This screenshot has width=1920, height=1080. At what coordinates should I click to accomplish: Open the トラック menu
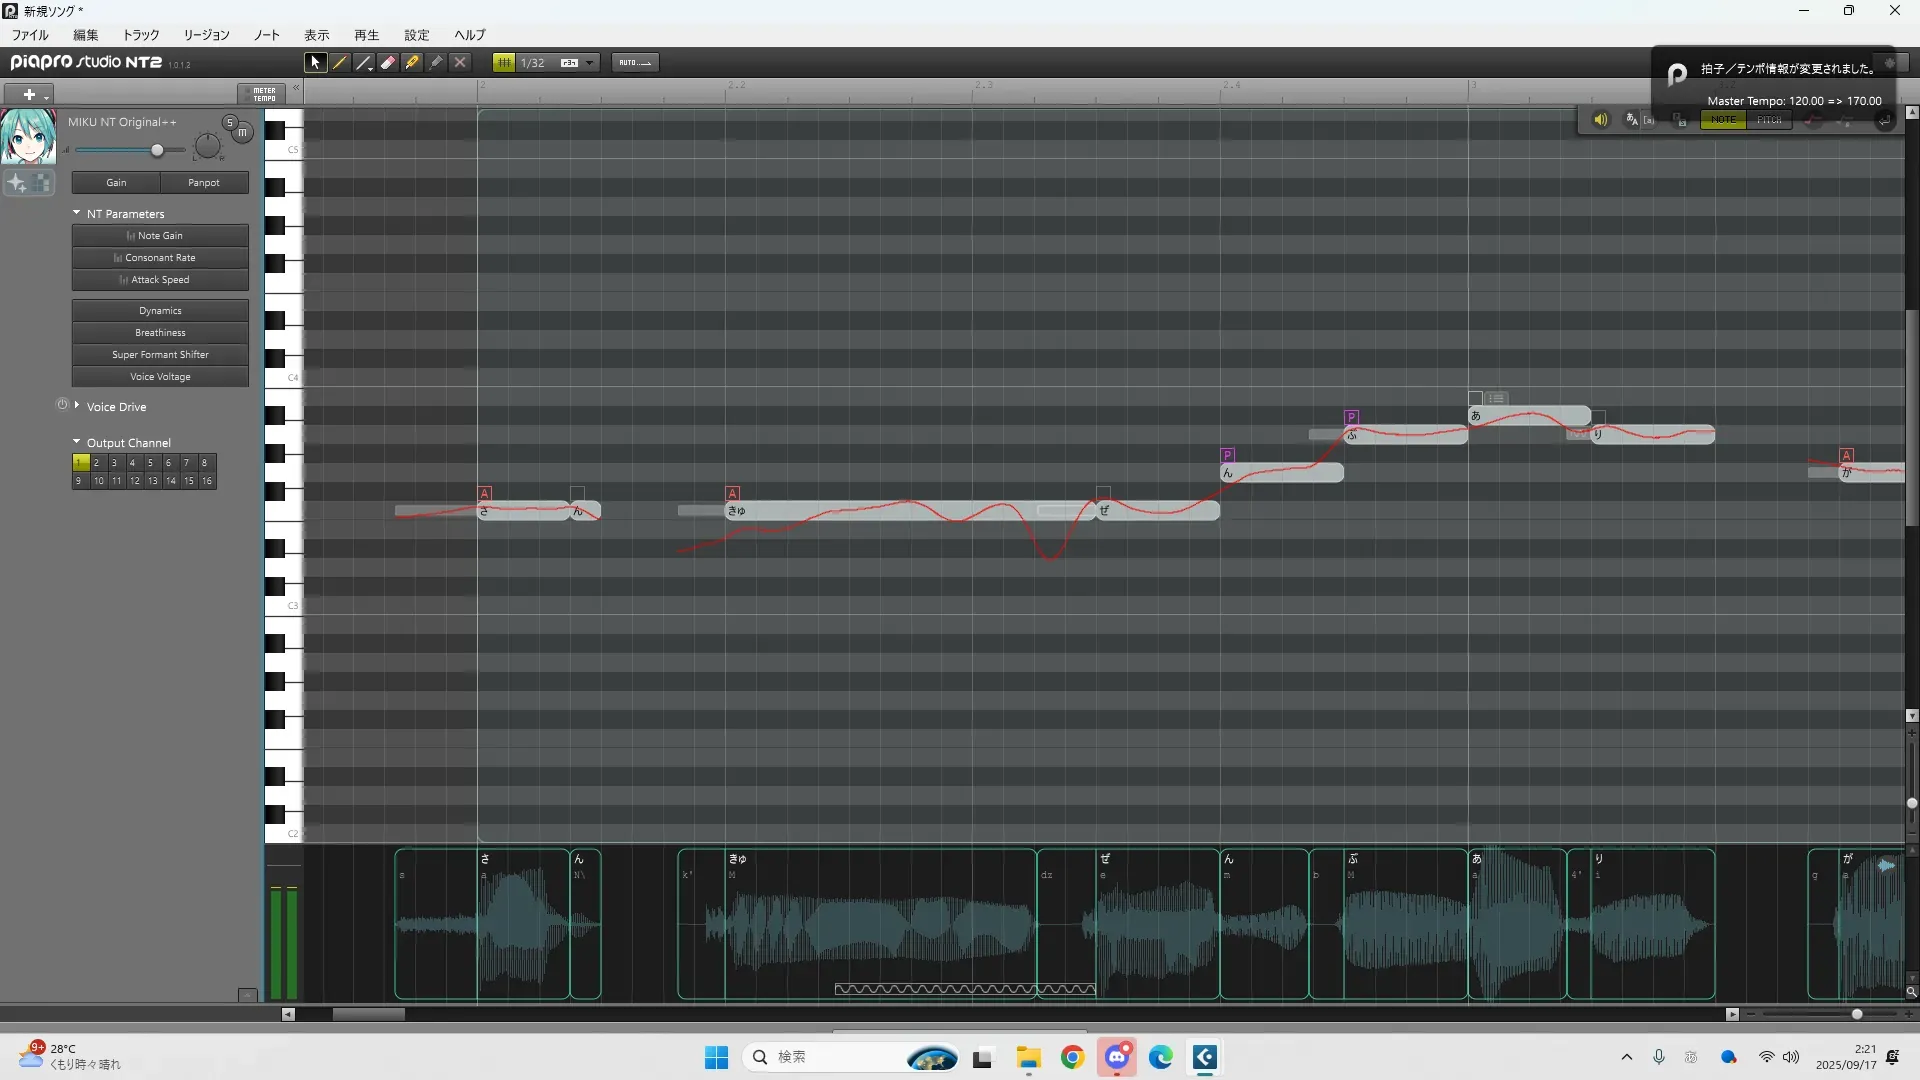(141, 35)
